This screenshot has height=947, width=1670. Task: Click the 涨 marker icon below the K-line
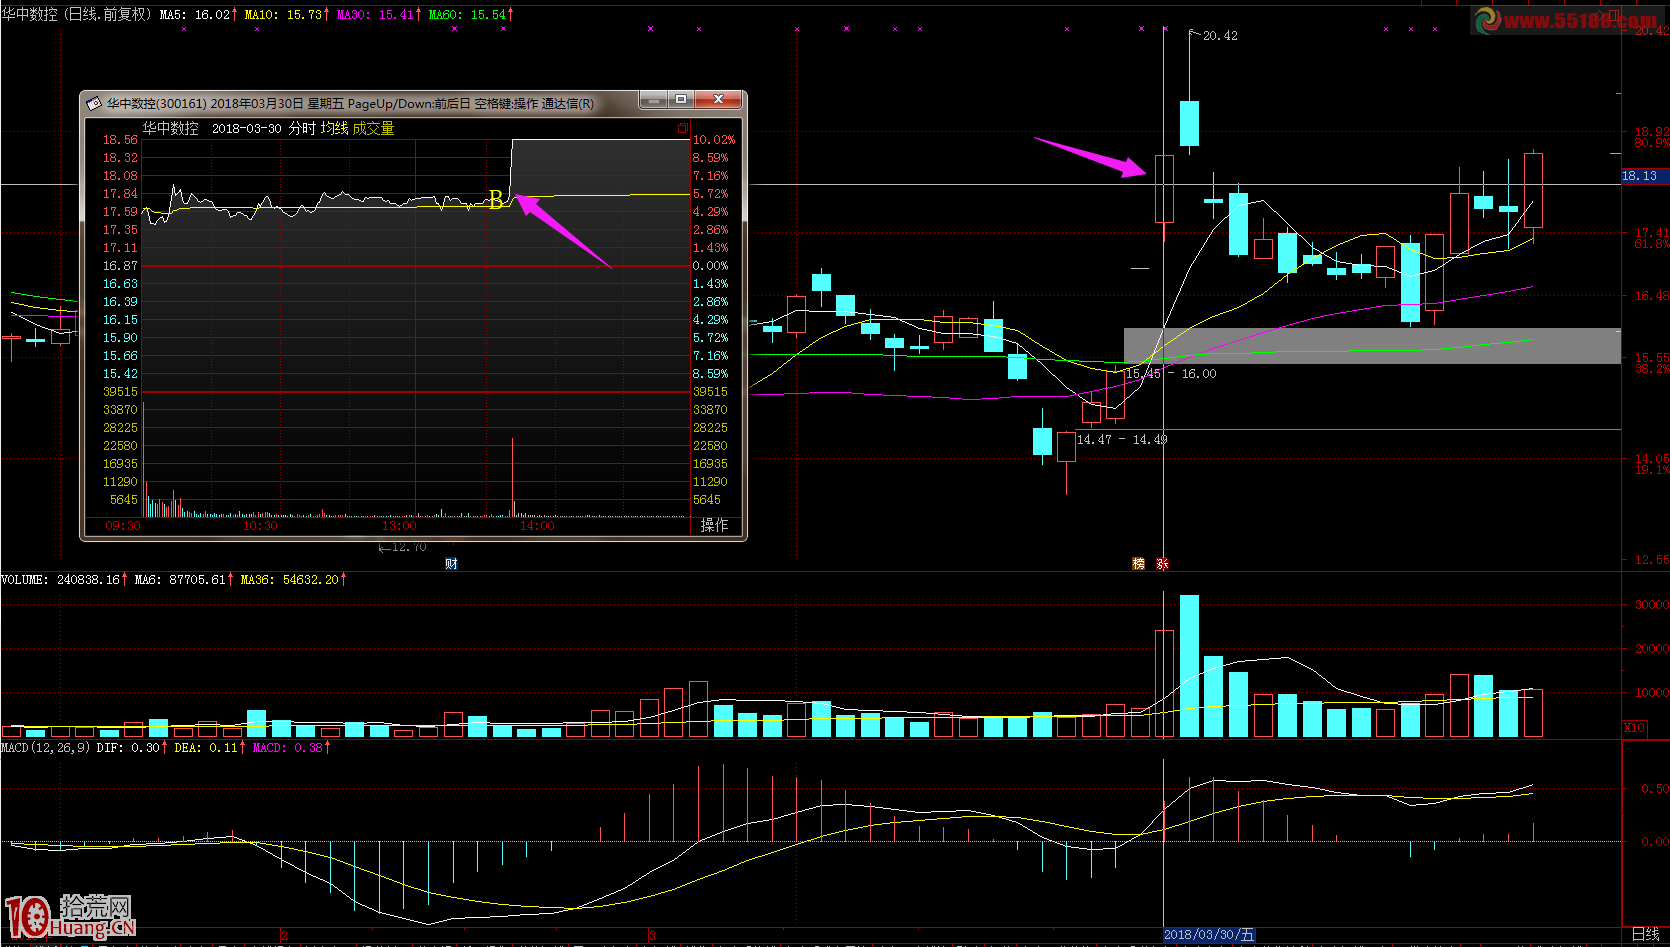point(1162,564)
